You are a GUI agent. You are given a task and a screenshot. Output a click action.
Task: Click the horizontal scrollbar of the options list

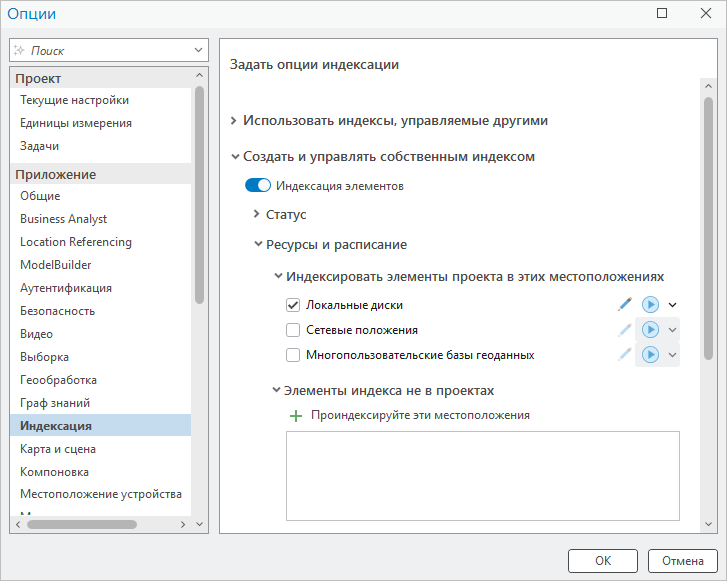(x=82, y=524)
